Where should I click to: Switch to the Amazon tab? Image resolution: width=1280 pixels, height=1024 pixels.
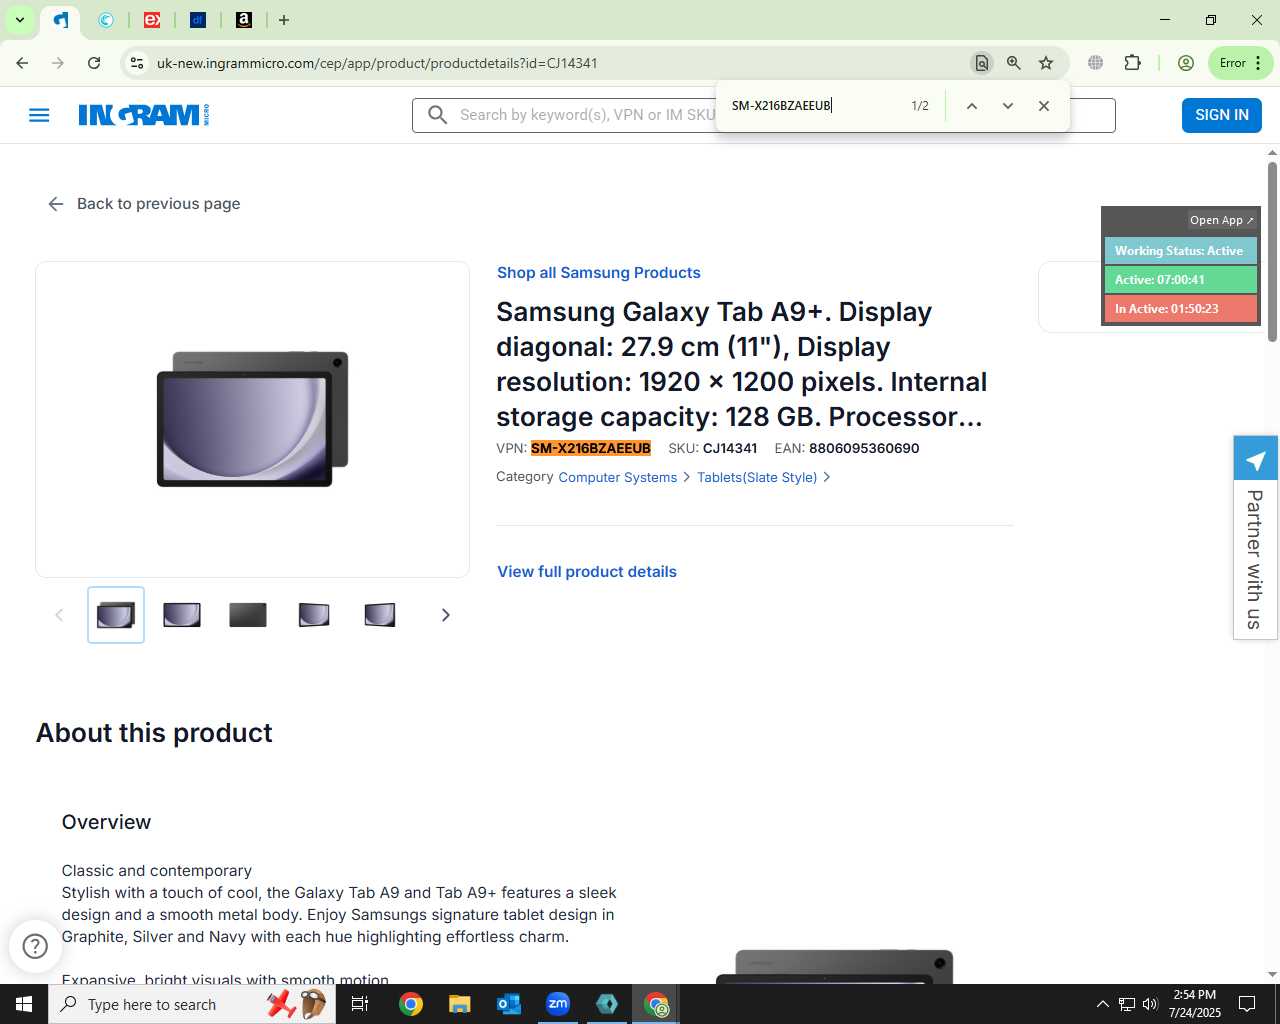(x=244, y=20)
